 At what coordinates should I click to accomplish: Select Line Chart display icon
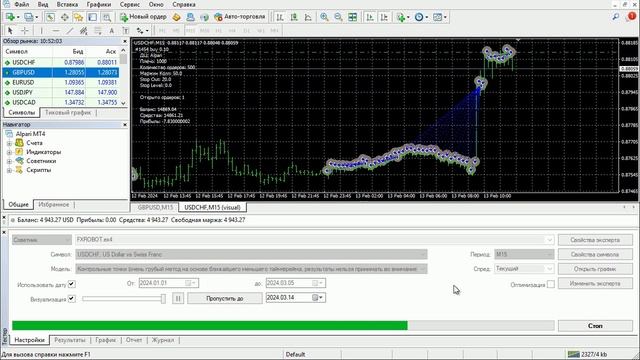click(308, 17)
